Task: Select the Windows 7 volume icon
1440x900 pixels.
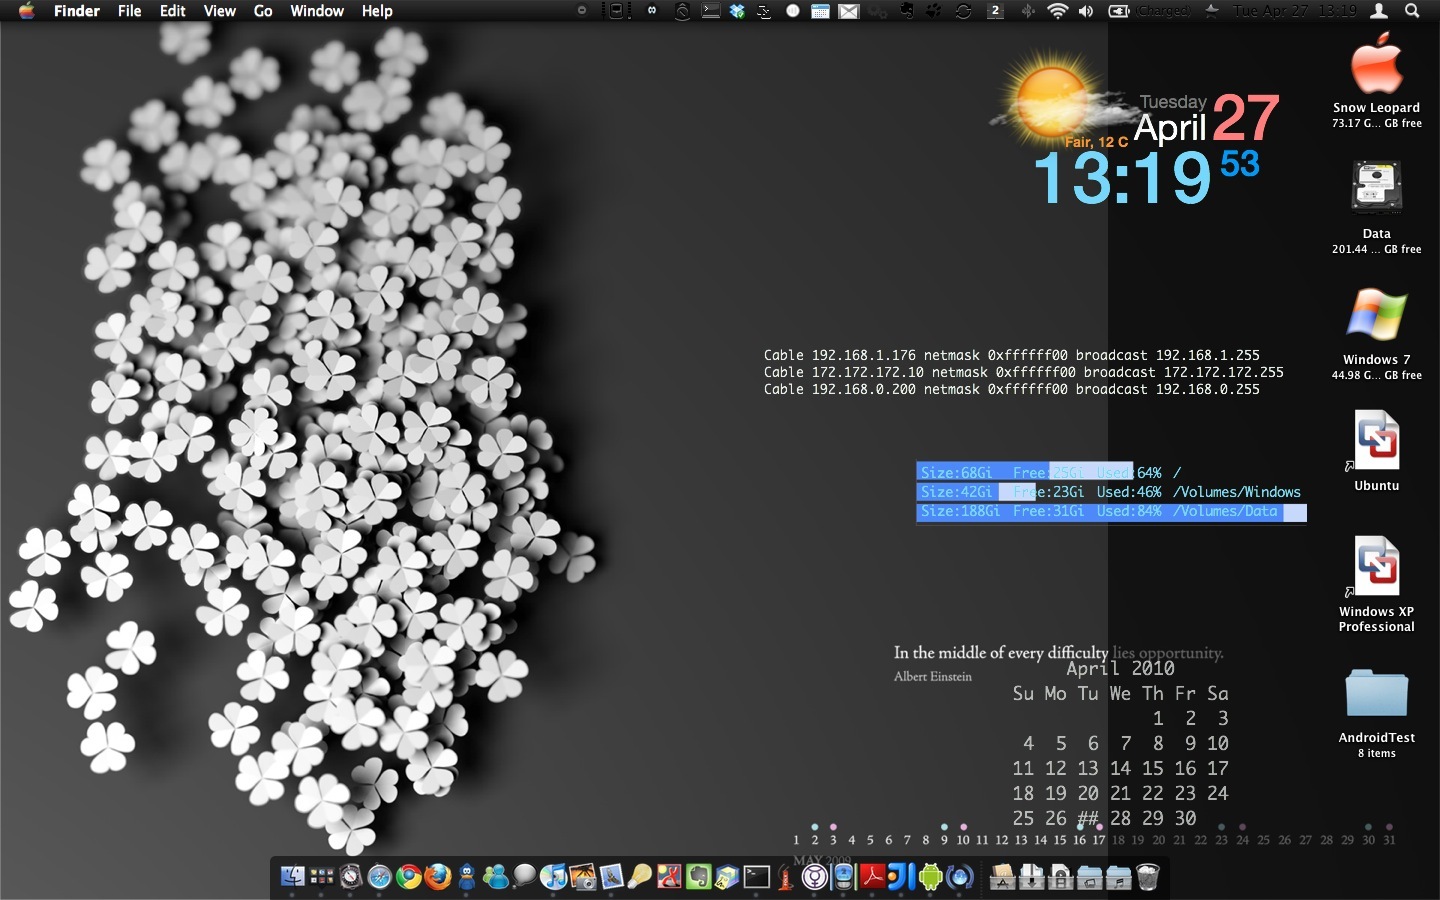Action: coord(1376,317)
